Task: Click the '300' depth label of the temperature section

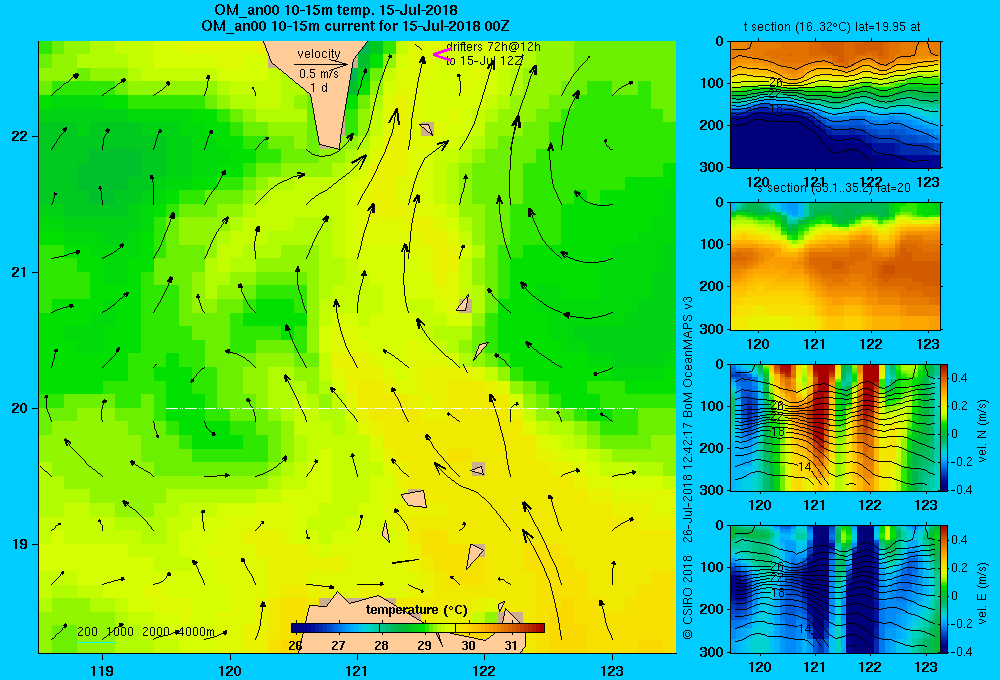Action: point(713,167)
